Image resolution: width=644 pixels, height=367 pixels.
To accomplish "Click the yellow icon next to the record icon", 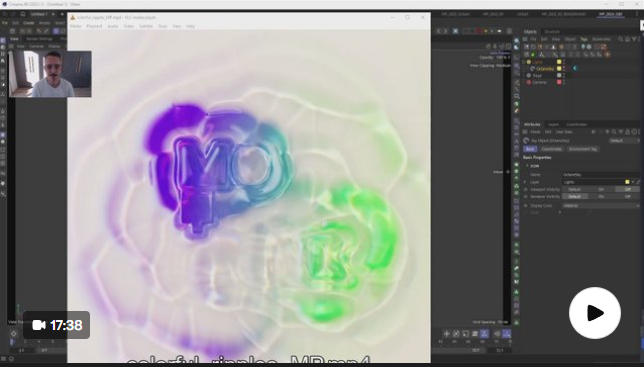I will coord(485,31).
